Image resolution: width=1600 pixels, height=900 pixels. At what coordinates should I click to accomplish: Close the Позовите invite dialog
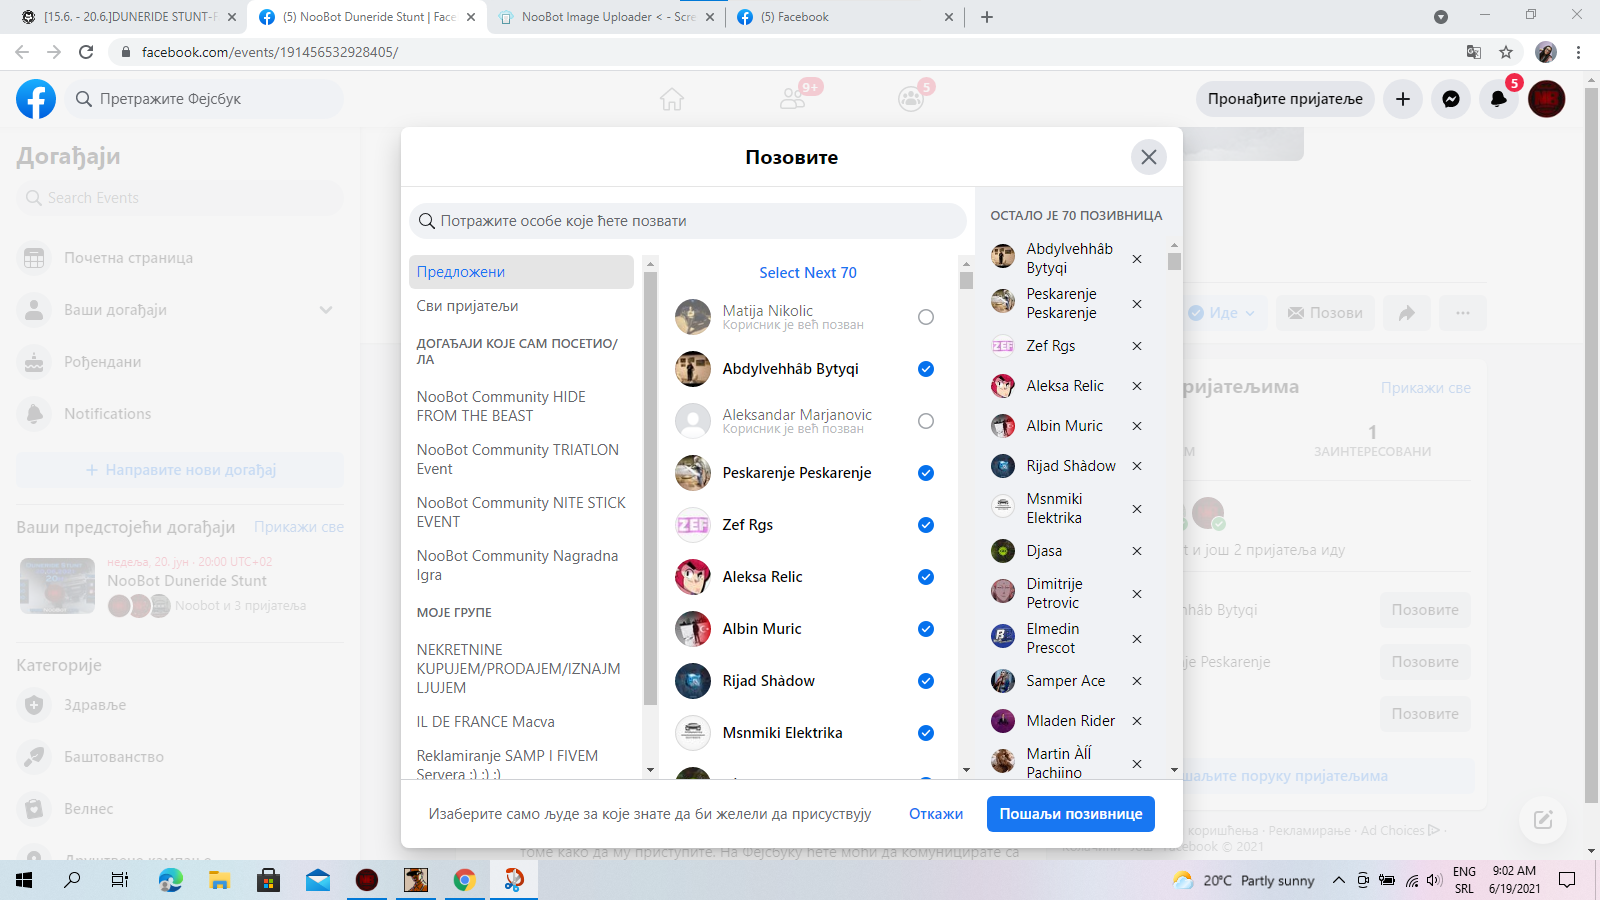pos(1148,157)
